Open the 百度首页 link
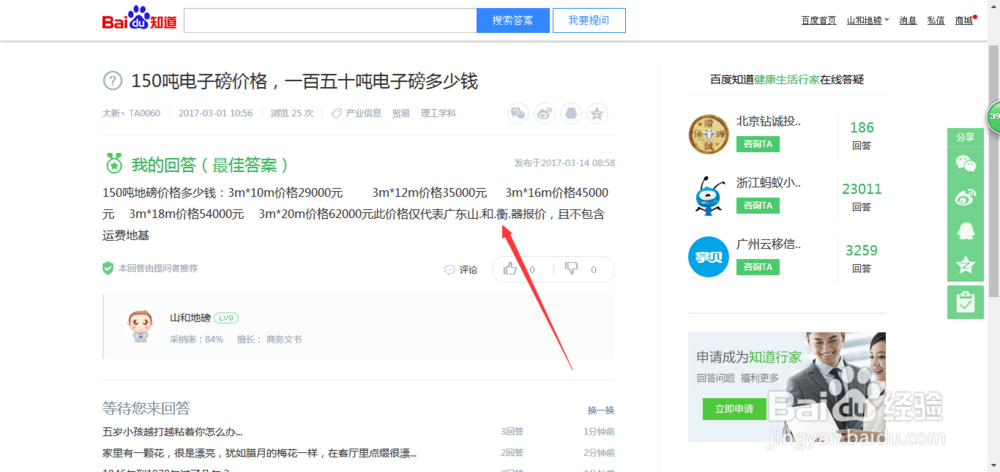 click(x=819, y=20)
